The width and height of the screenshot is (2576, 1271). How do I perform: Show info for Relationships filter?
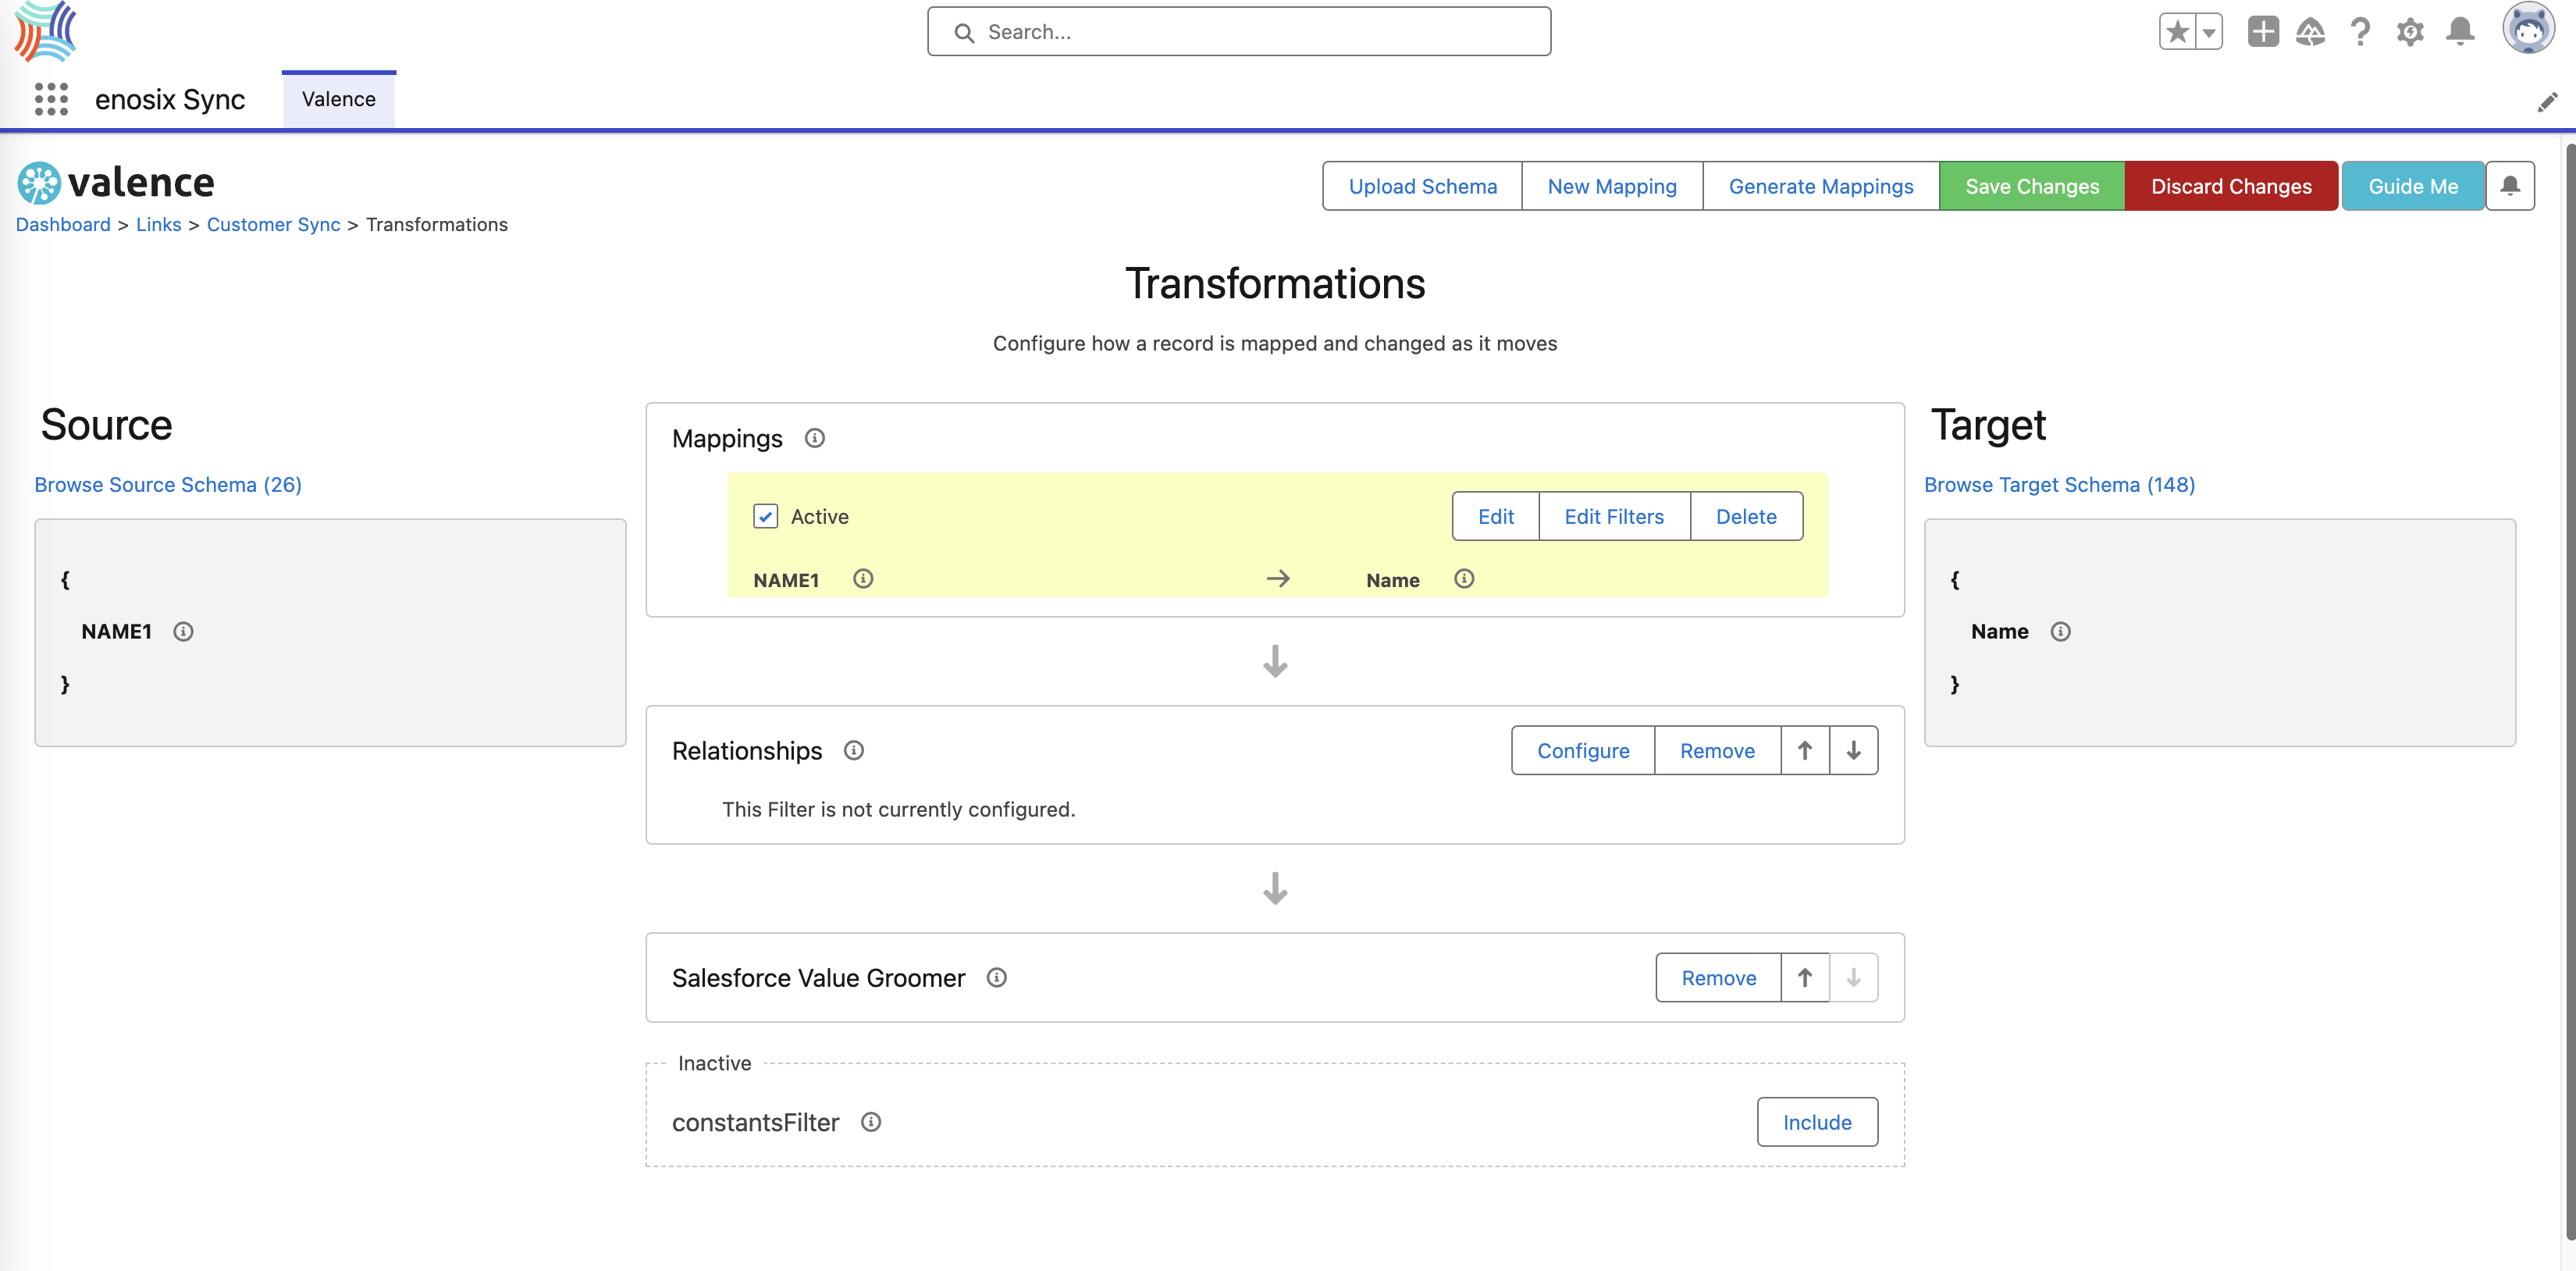coord(853,750)
